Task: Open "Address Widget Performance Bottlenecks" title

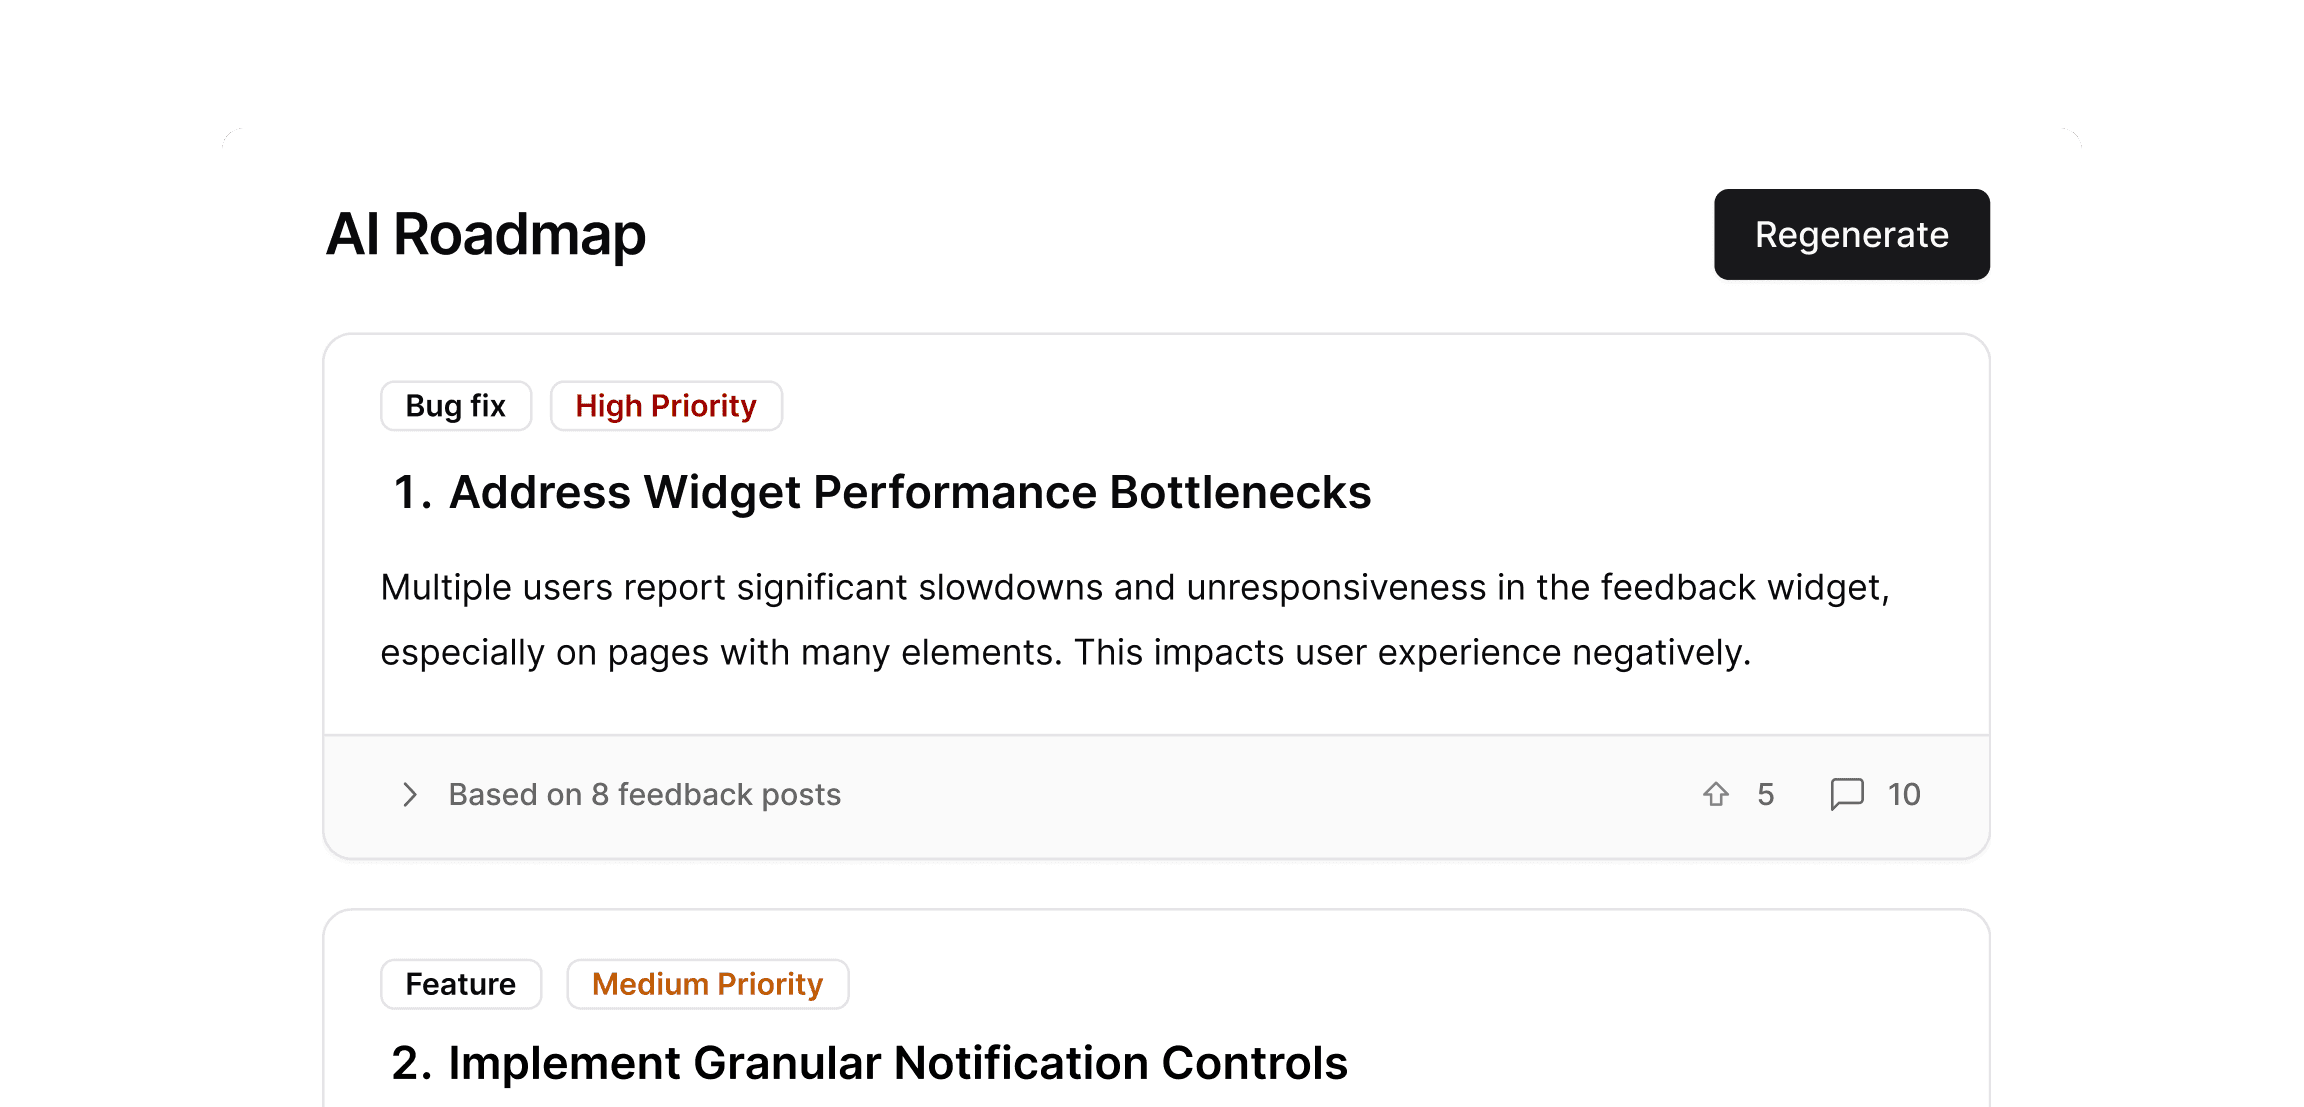Action: [909, 492]
